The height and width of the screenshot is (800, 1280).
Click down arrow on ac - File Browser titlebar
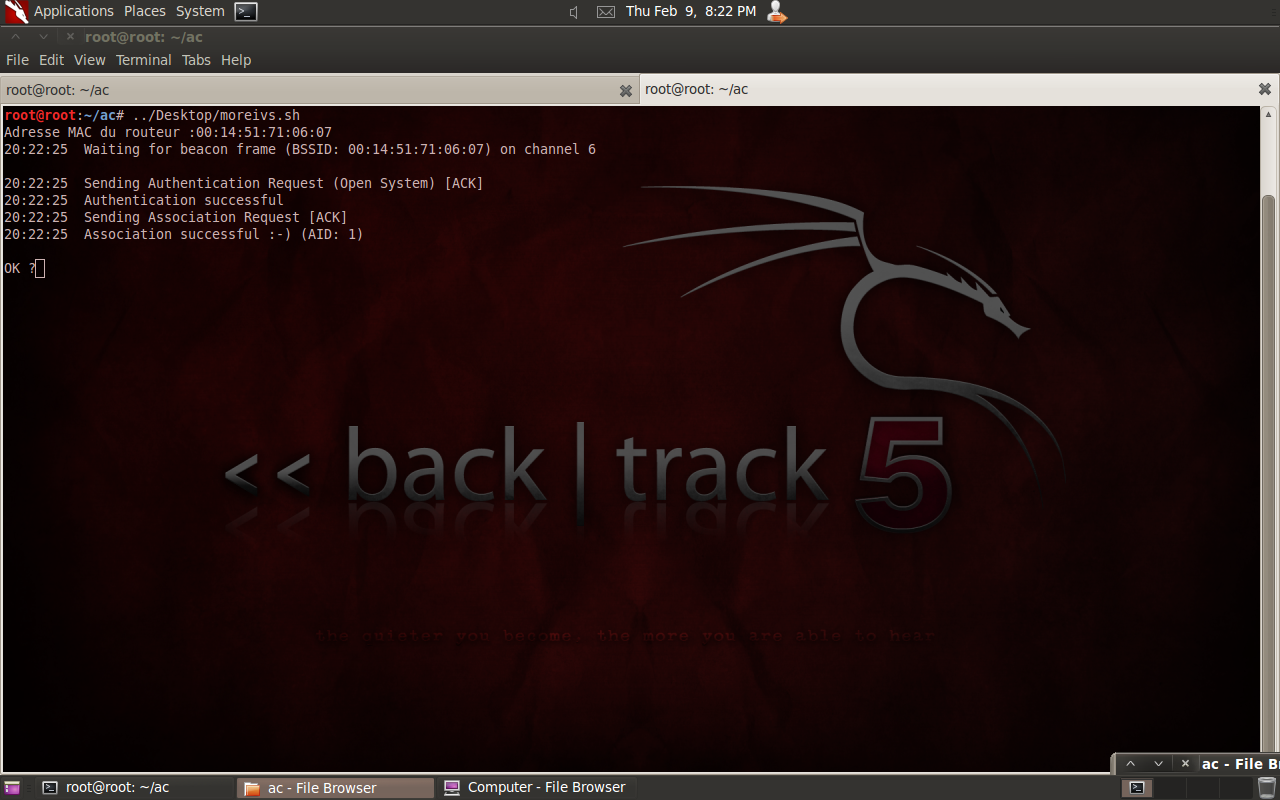(x=1158, y=763)
